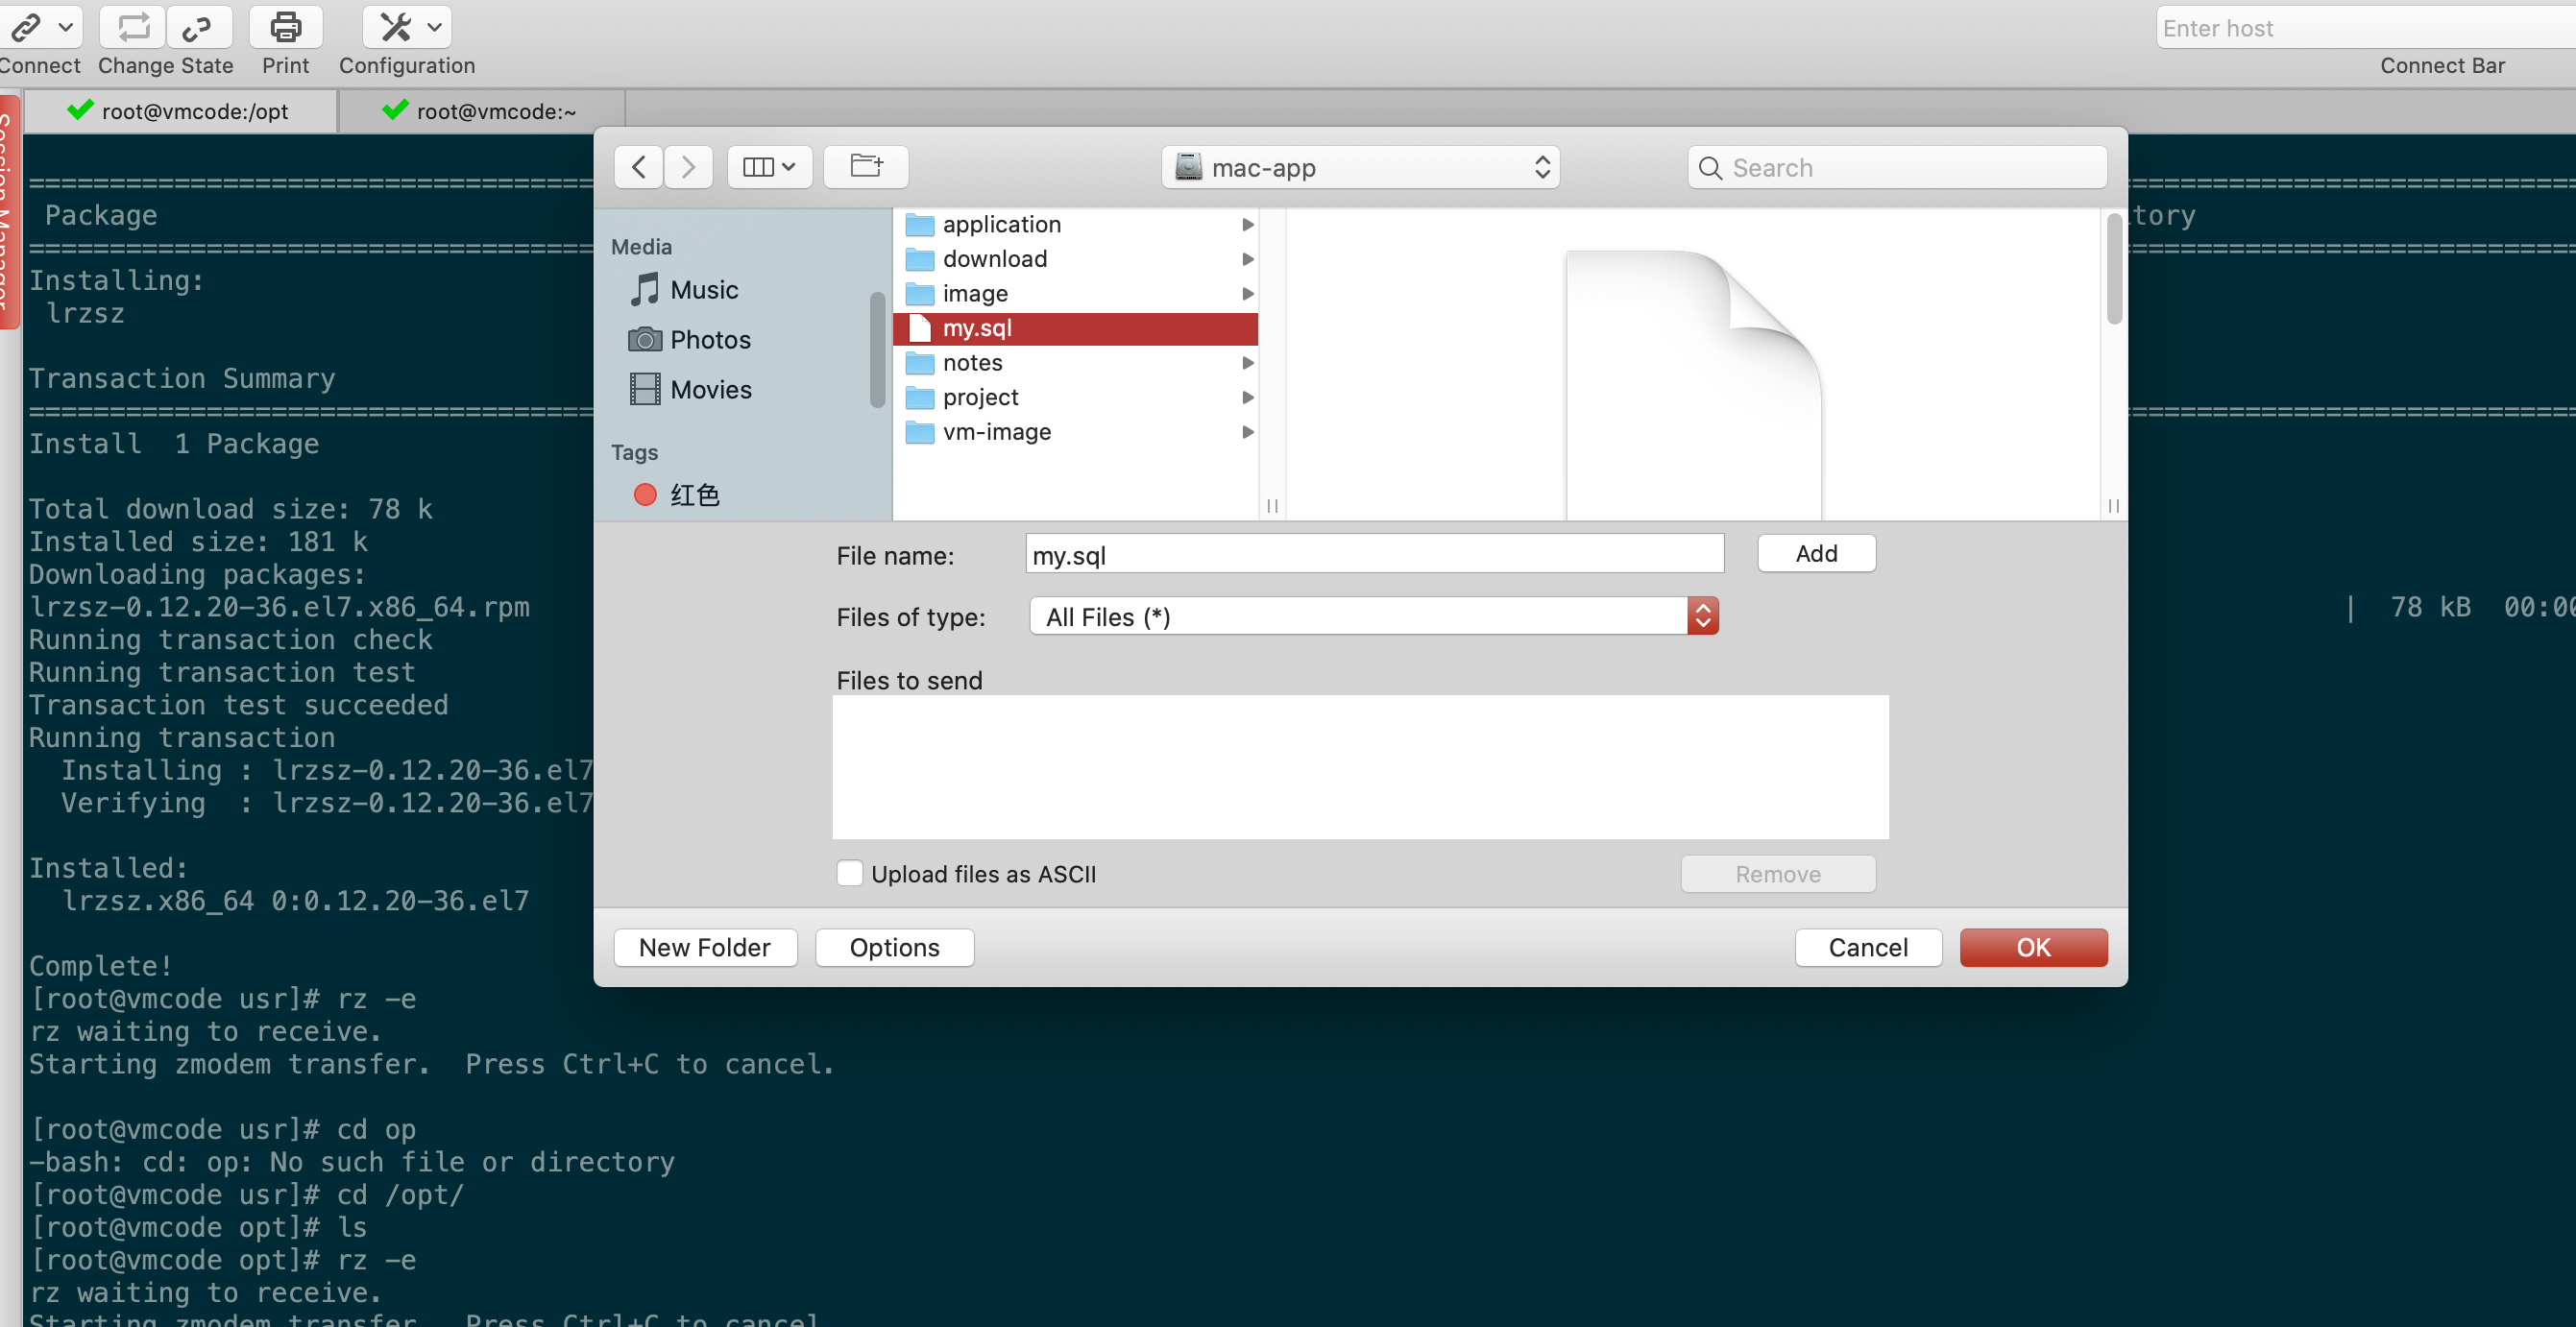
Task: Click the new folder icon in dialog toolbar
Action: pos(866,166)
